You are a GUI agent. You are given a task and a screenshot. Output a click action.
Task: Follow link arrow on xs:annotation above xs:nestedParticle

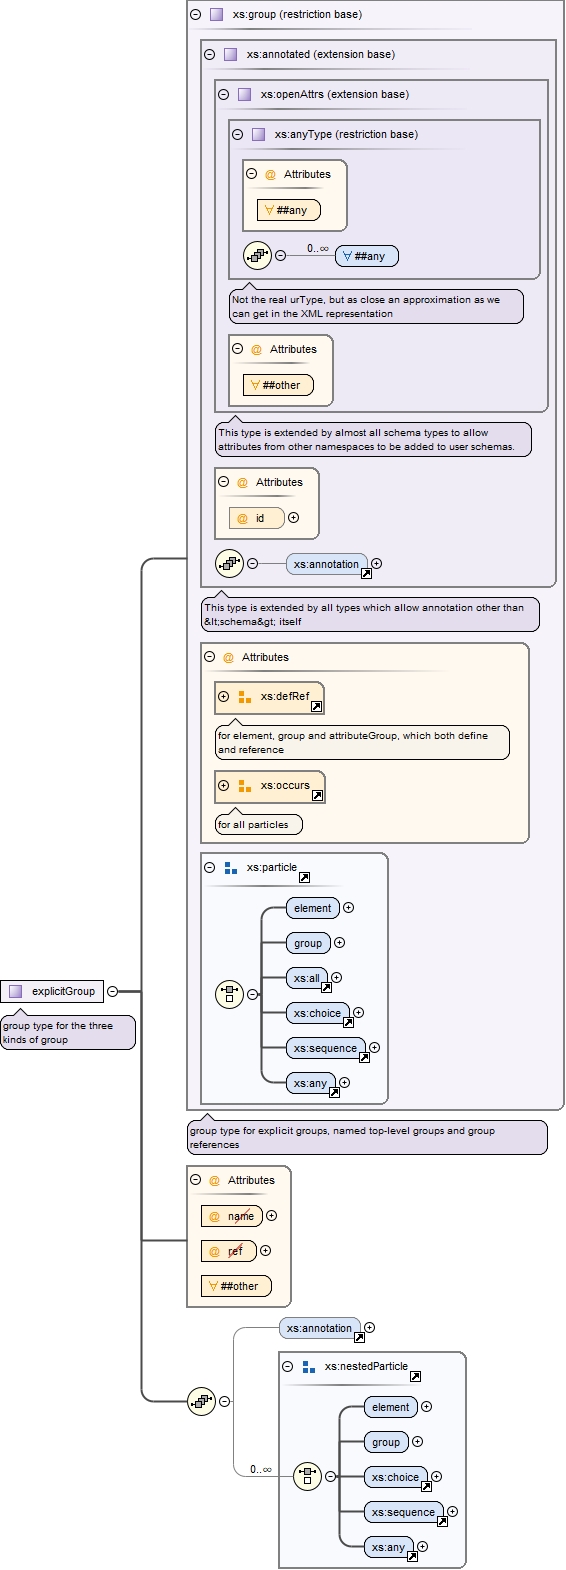[359, 1337]
